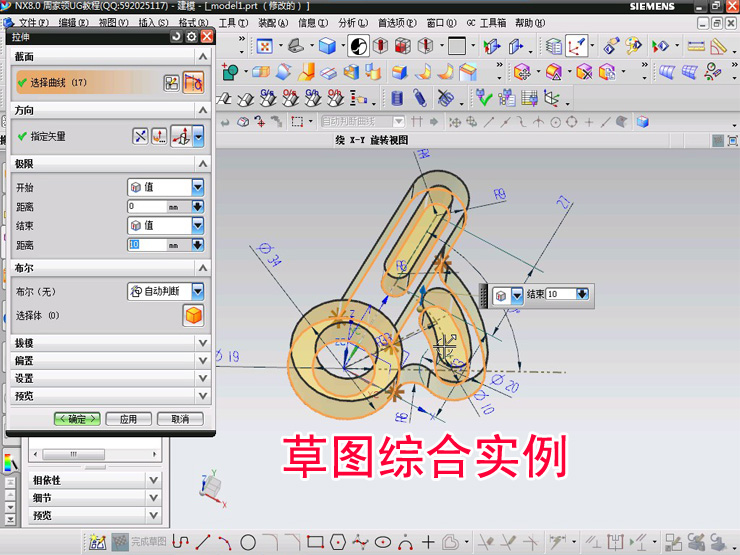Image resolution: width=740 pixels, height=555 pixels.
Task: Open the 帮助(H) menu
Action: tap(530, 22)
